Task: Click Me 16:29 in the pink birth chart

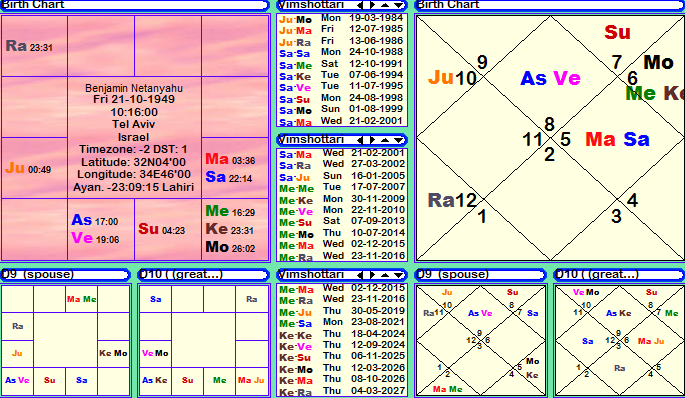Action: click(230, 211)
